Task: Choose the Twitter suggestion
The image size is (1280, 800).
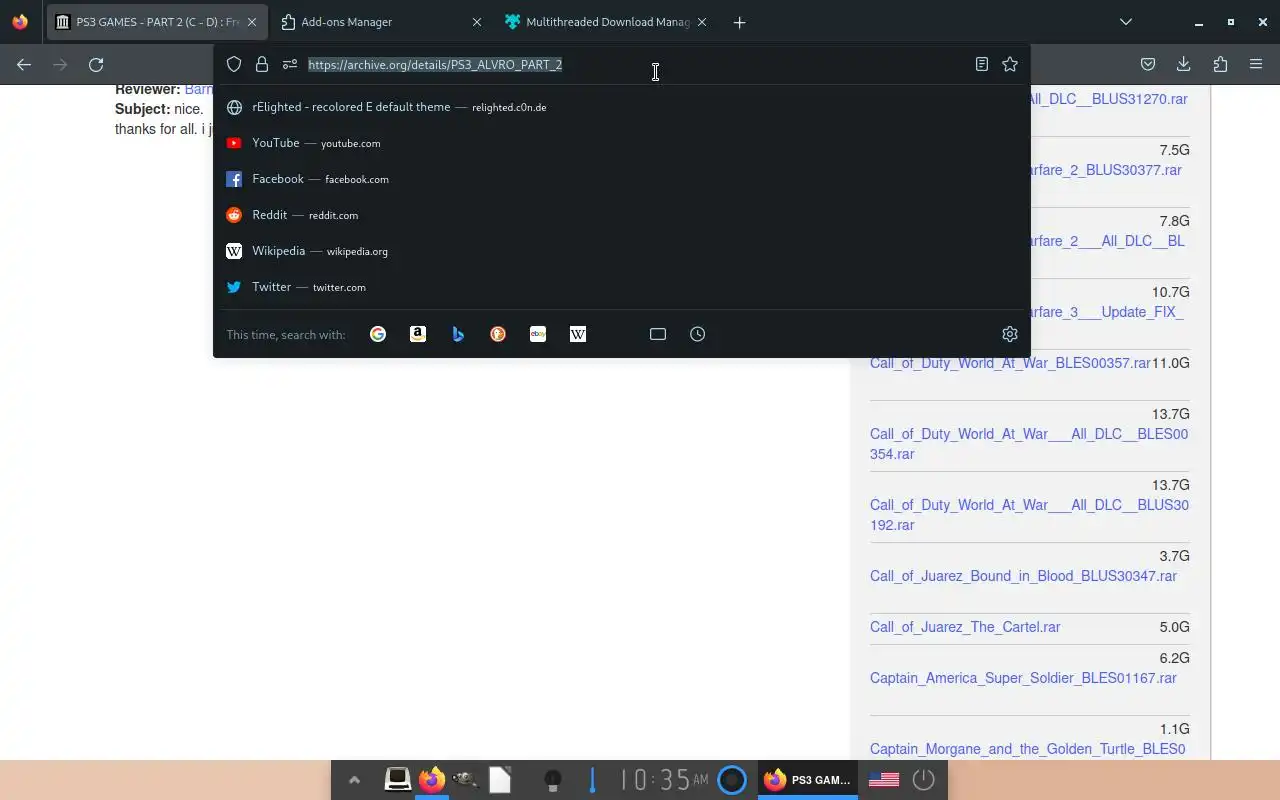Action: [621, 287]
